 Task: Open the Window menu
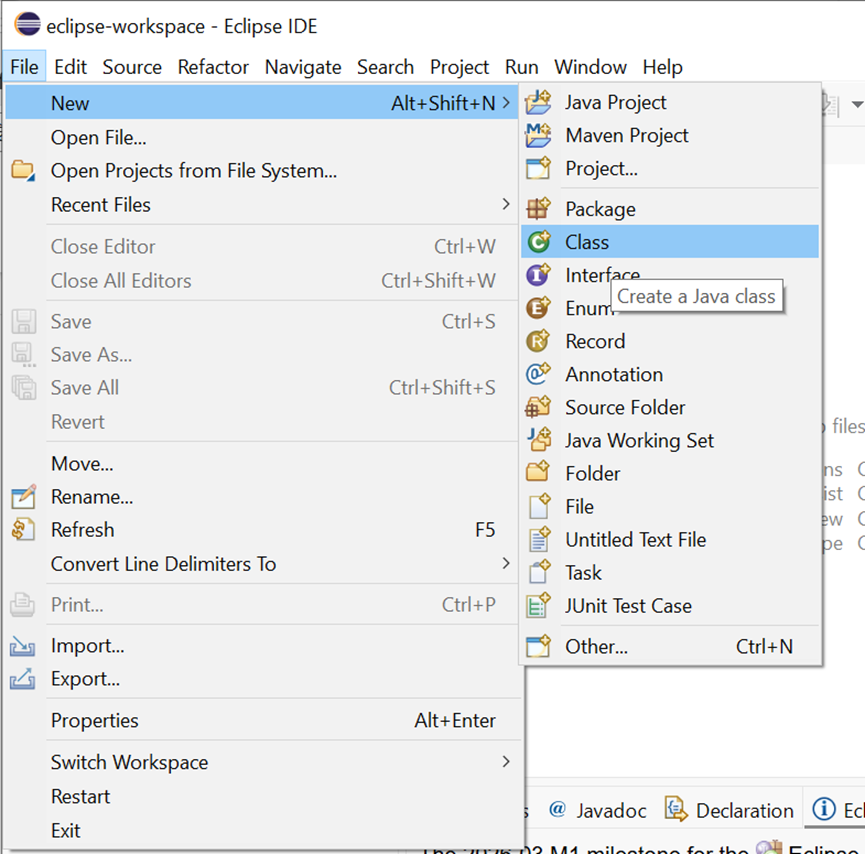(590, 67)
